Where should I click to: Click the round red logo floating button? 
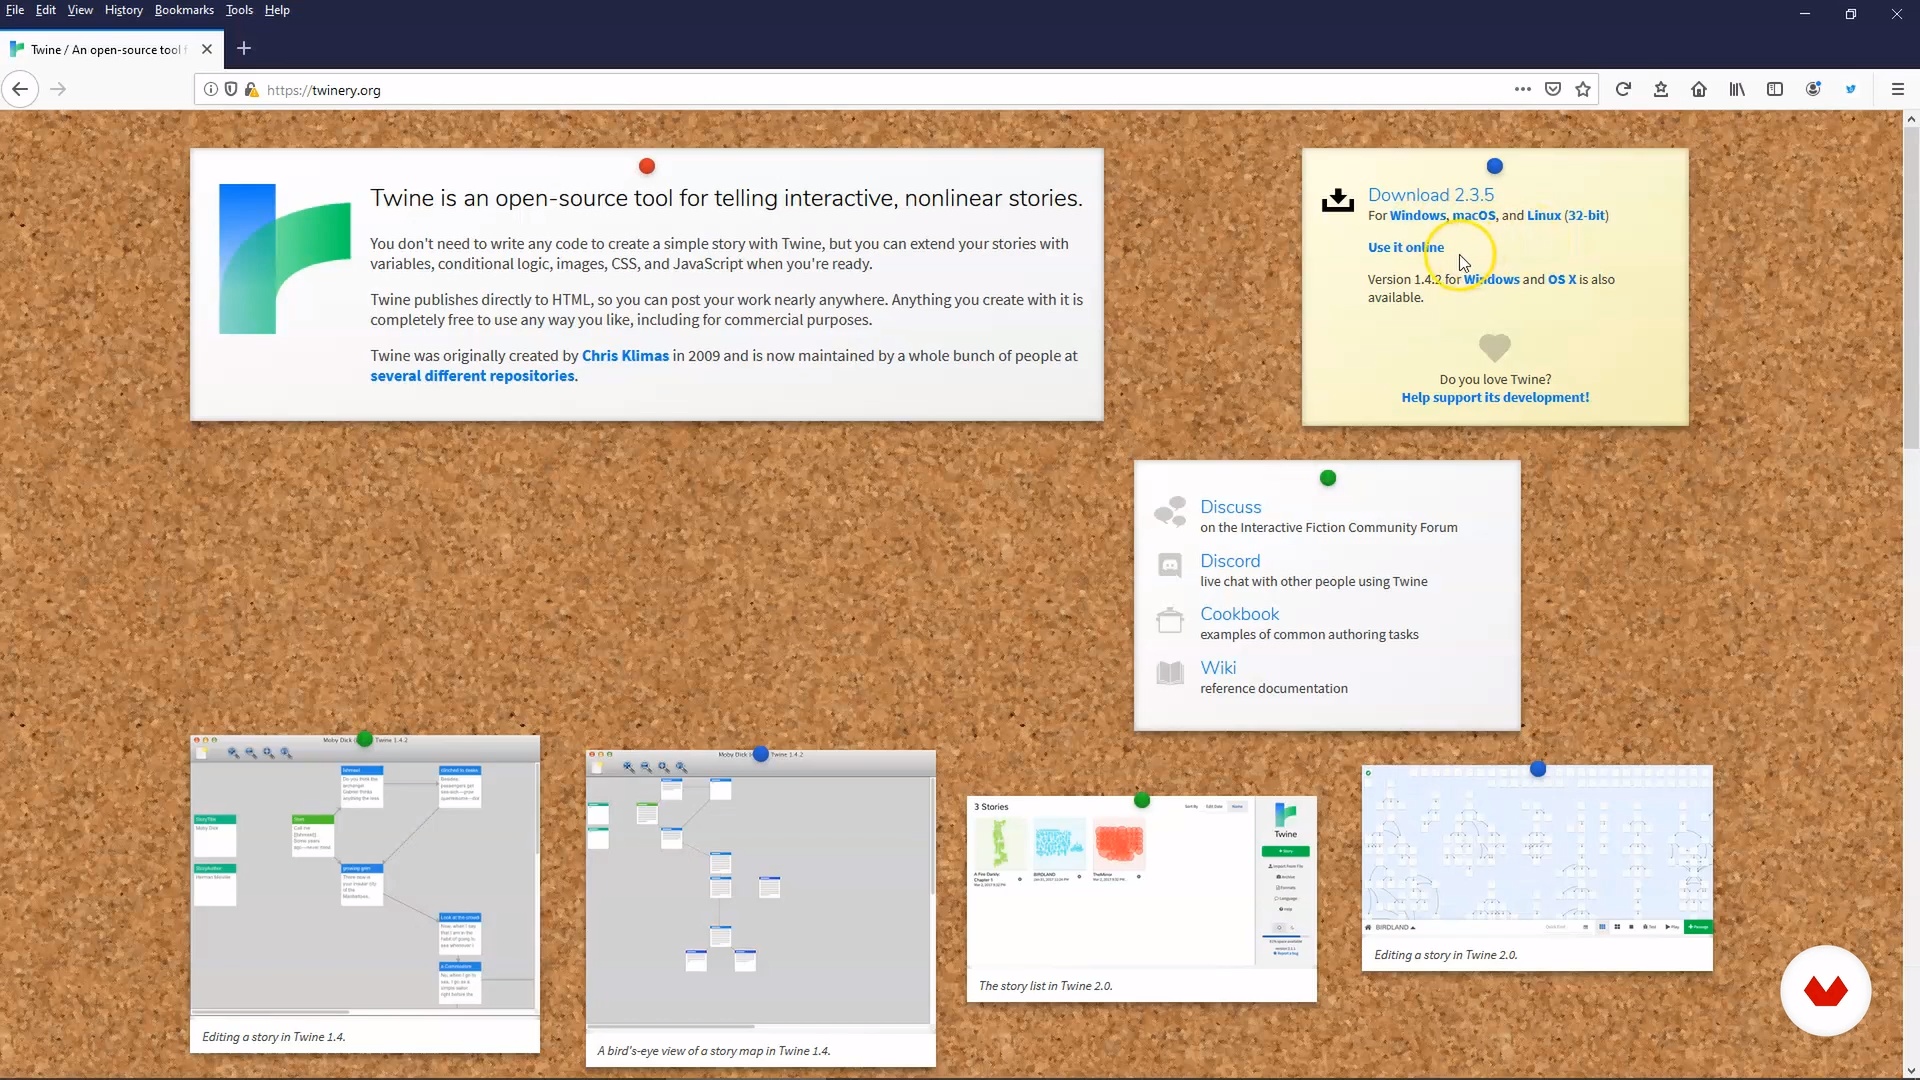pyautogui.click(x=1825, y=990)
